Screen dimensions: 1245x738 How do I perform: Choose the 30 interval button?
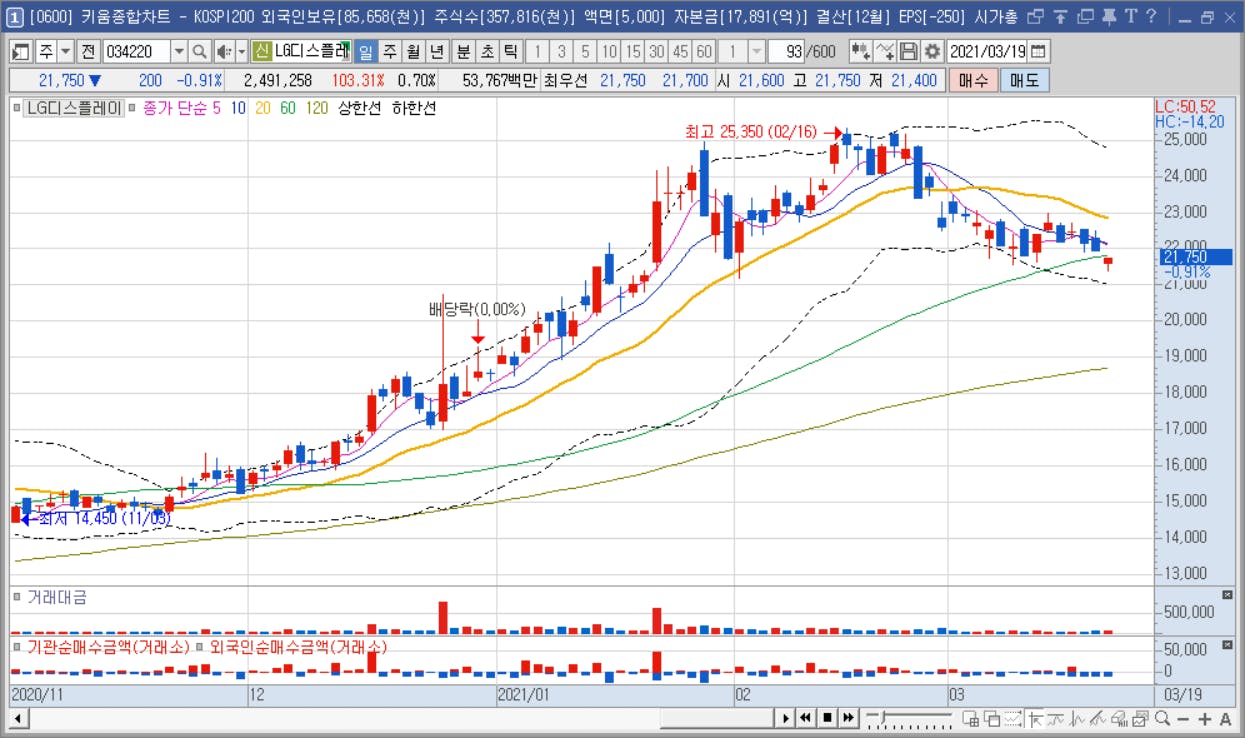pyautogui.click(x=656, y=51)
